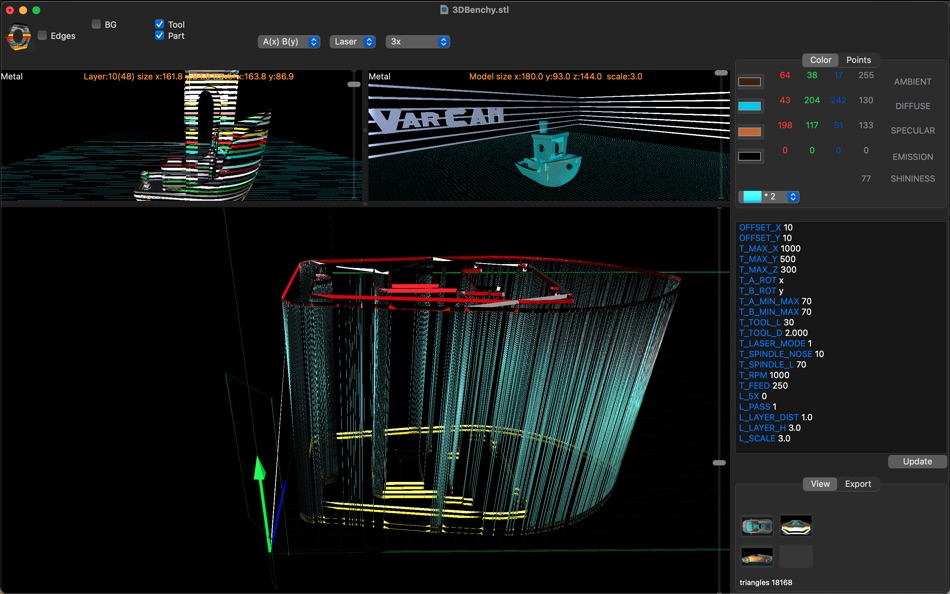
Task: Open the side-view car thumbnail
Action: (757, 556)
